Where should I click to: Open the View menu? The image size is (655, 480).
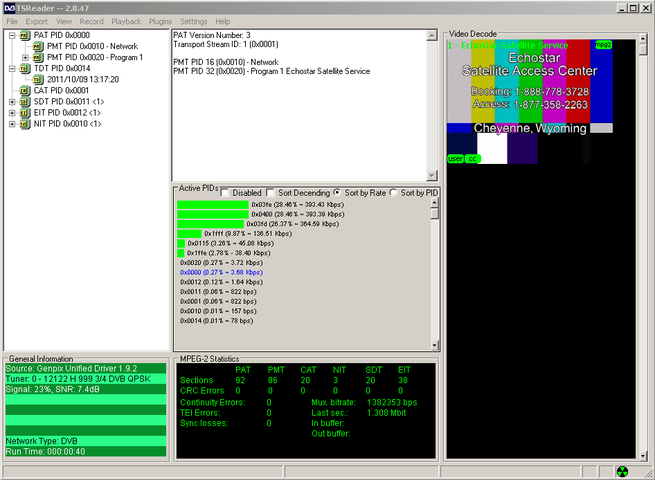click(63, 21)
